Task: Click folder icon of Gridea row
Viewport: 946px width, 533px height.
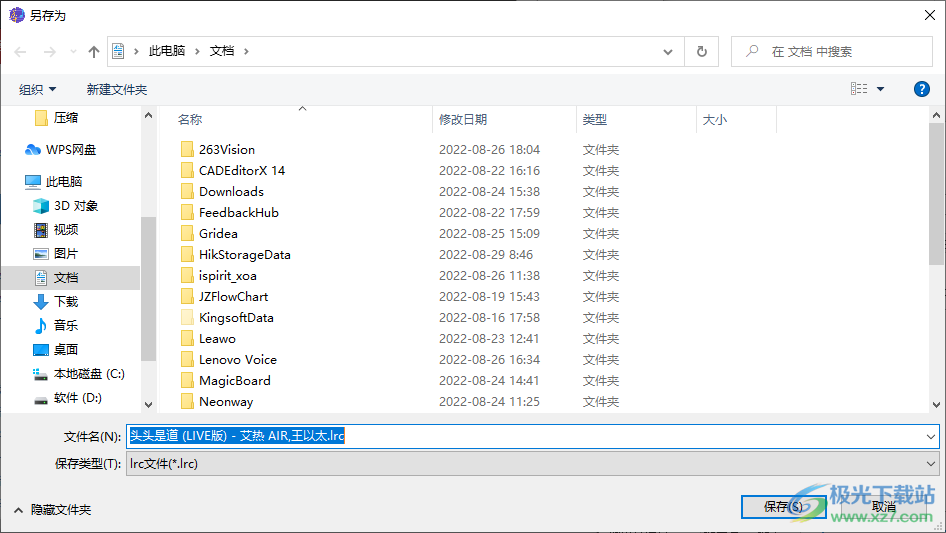Action: 187,234
